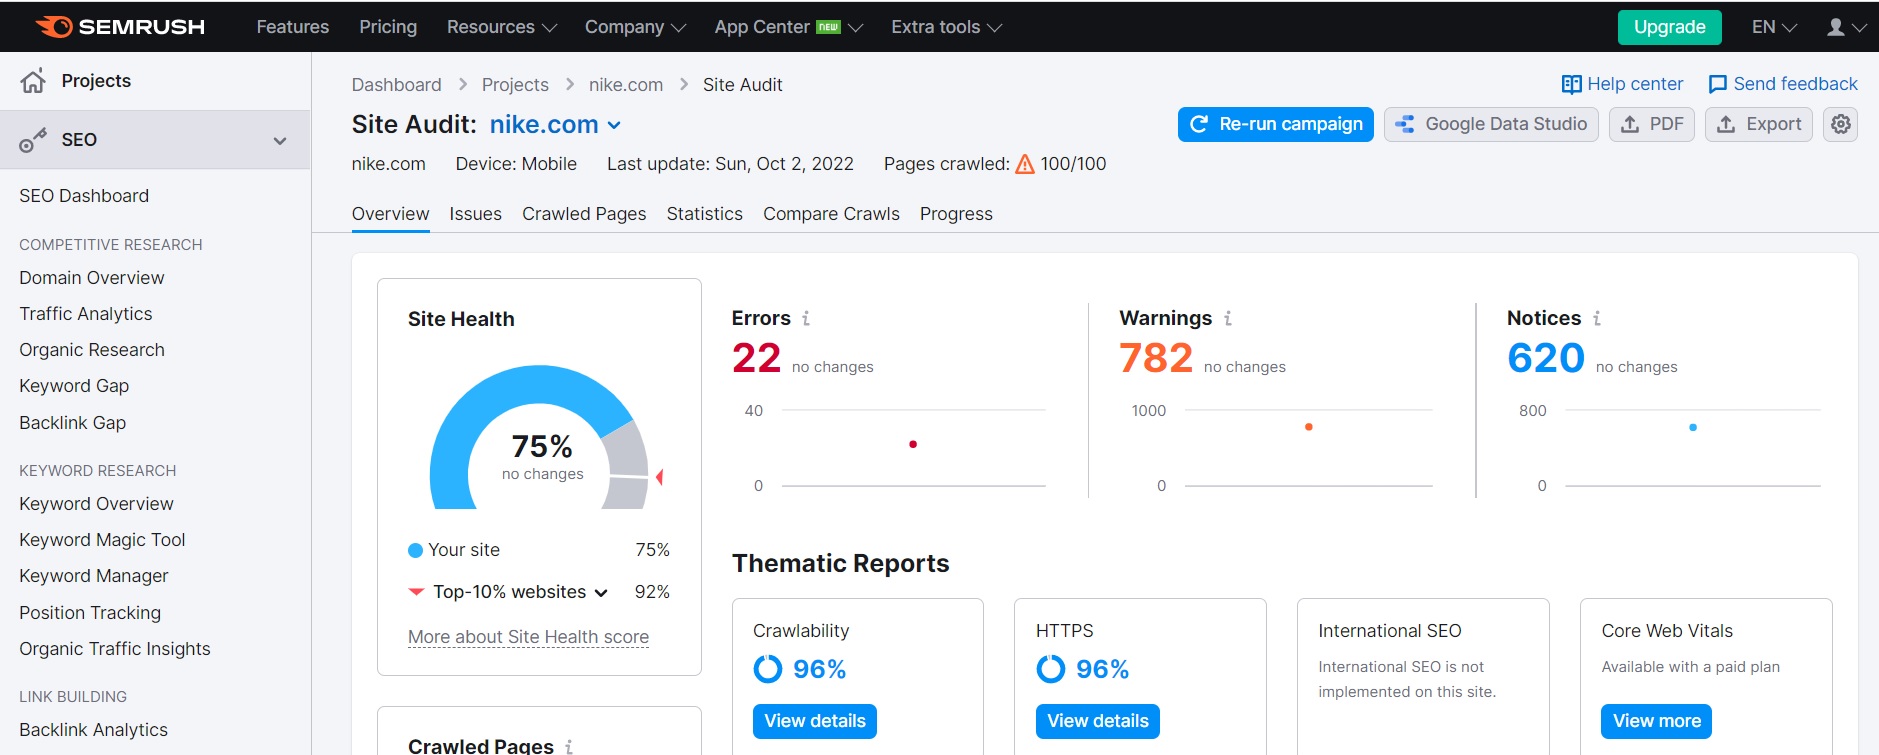Open Organic Traffic Insights in the sidebar
The image size is (1879, 755).
[x=115, y=649]
